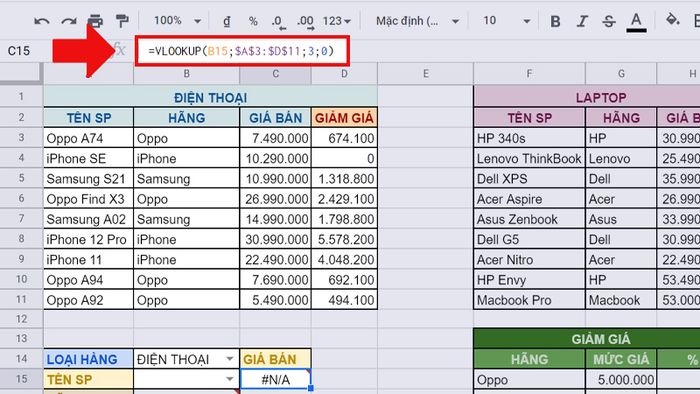Click the GIẢM GIÁ orange header cell
This screenshot has height=394, width=700.
pyautogui.click(x=344, y=118)
